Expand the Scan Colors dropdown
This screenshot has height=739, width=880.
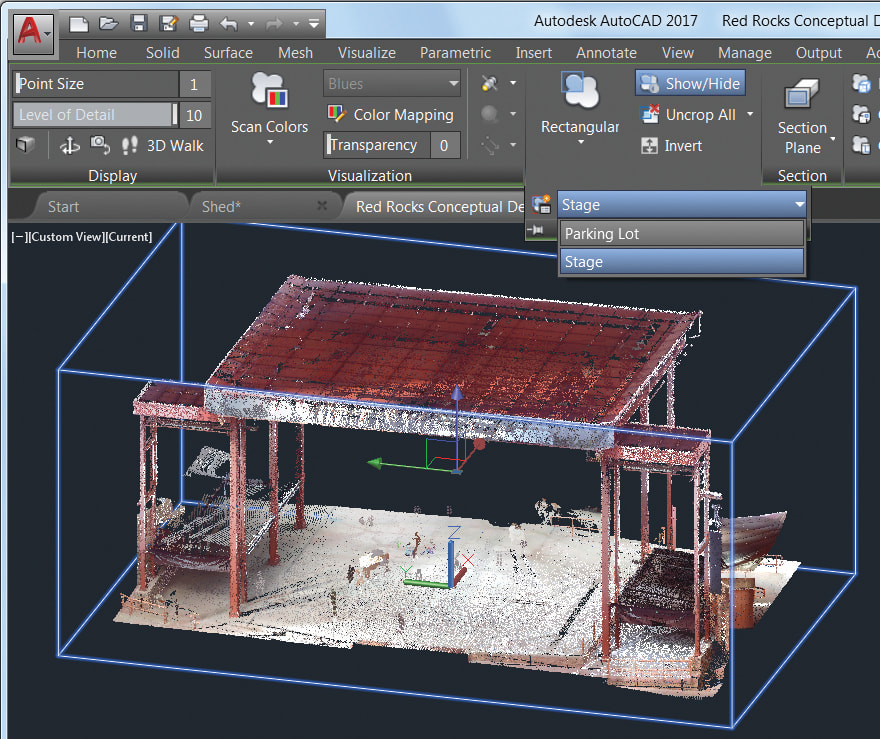coord(269,143)
